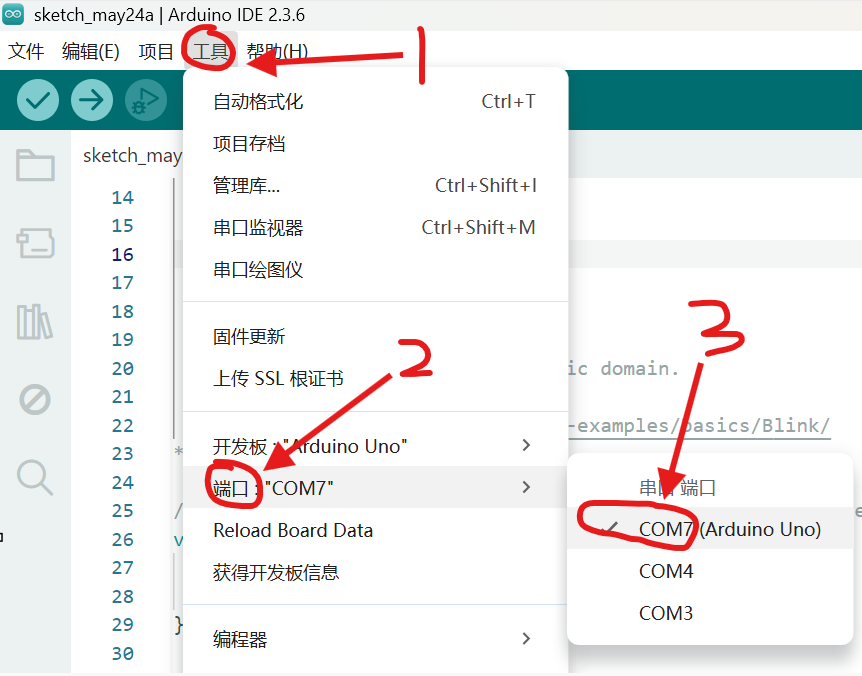Choose 项目存档 menu entry
This screenshot has height=676, width=862.
point(375,143)
